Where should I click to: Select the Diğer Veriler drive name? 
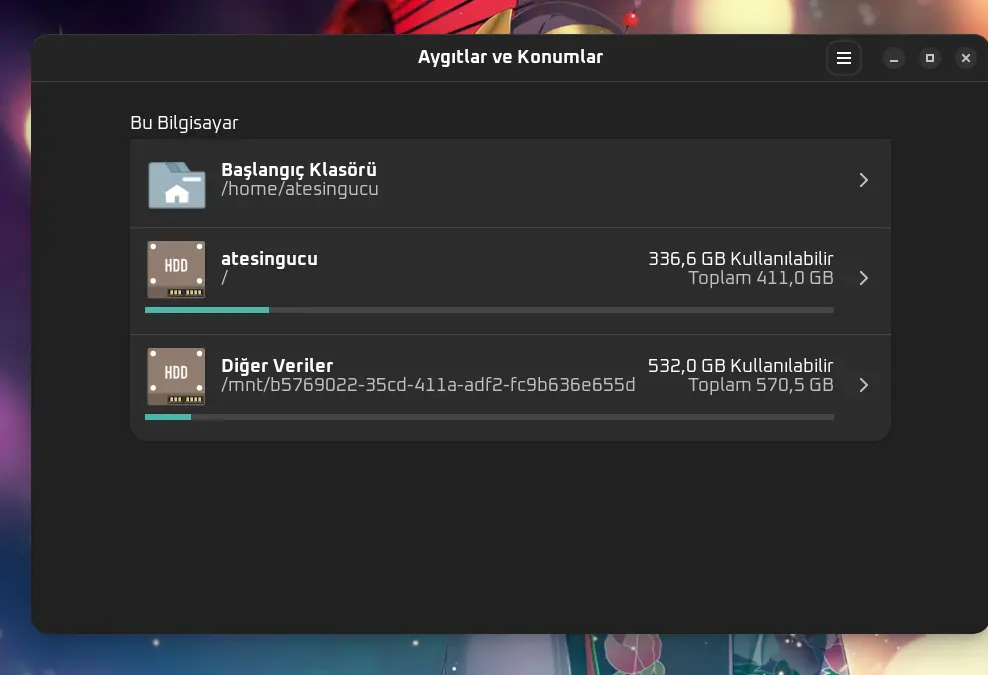click(x=277, y=366)
